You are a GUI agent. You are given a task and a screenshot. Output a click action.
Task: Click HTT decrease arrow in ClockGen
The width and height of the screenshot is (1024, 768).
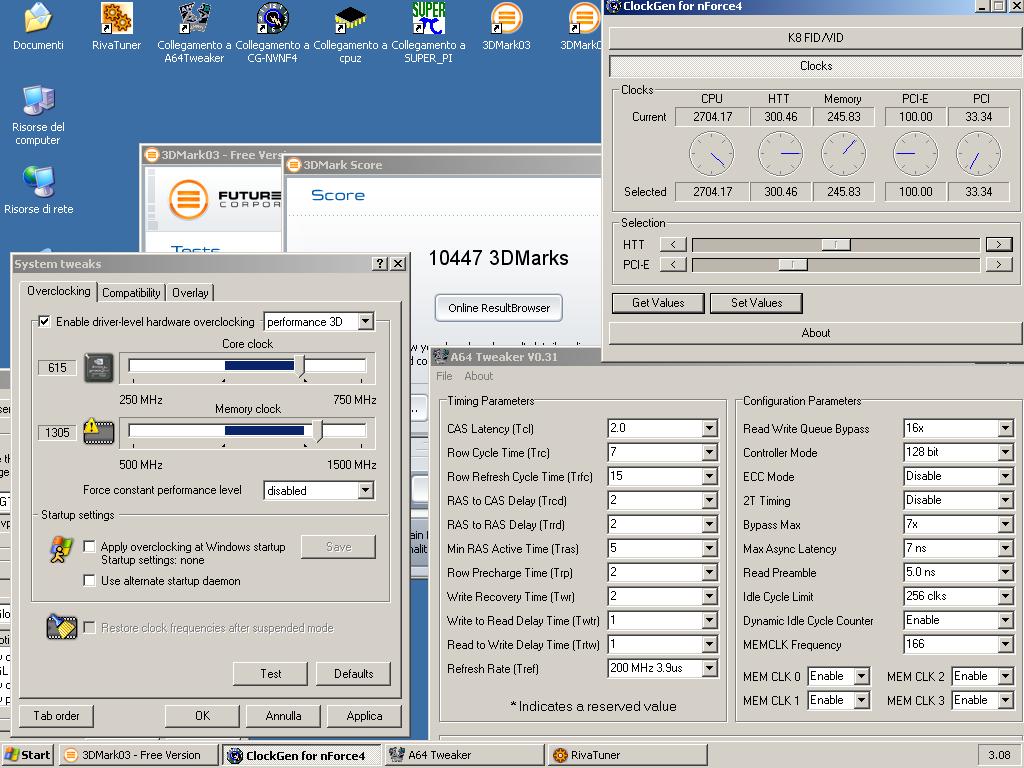[673, 244]
